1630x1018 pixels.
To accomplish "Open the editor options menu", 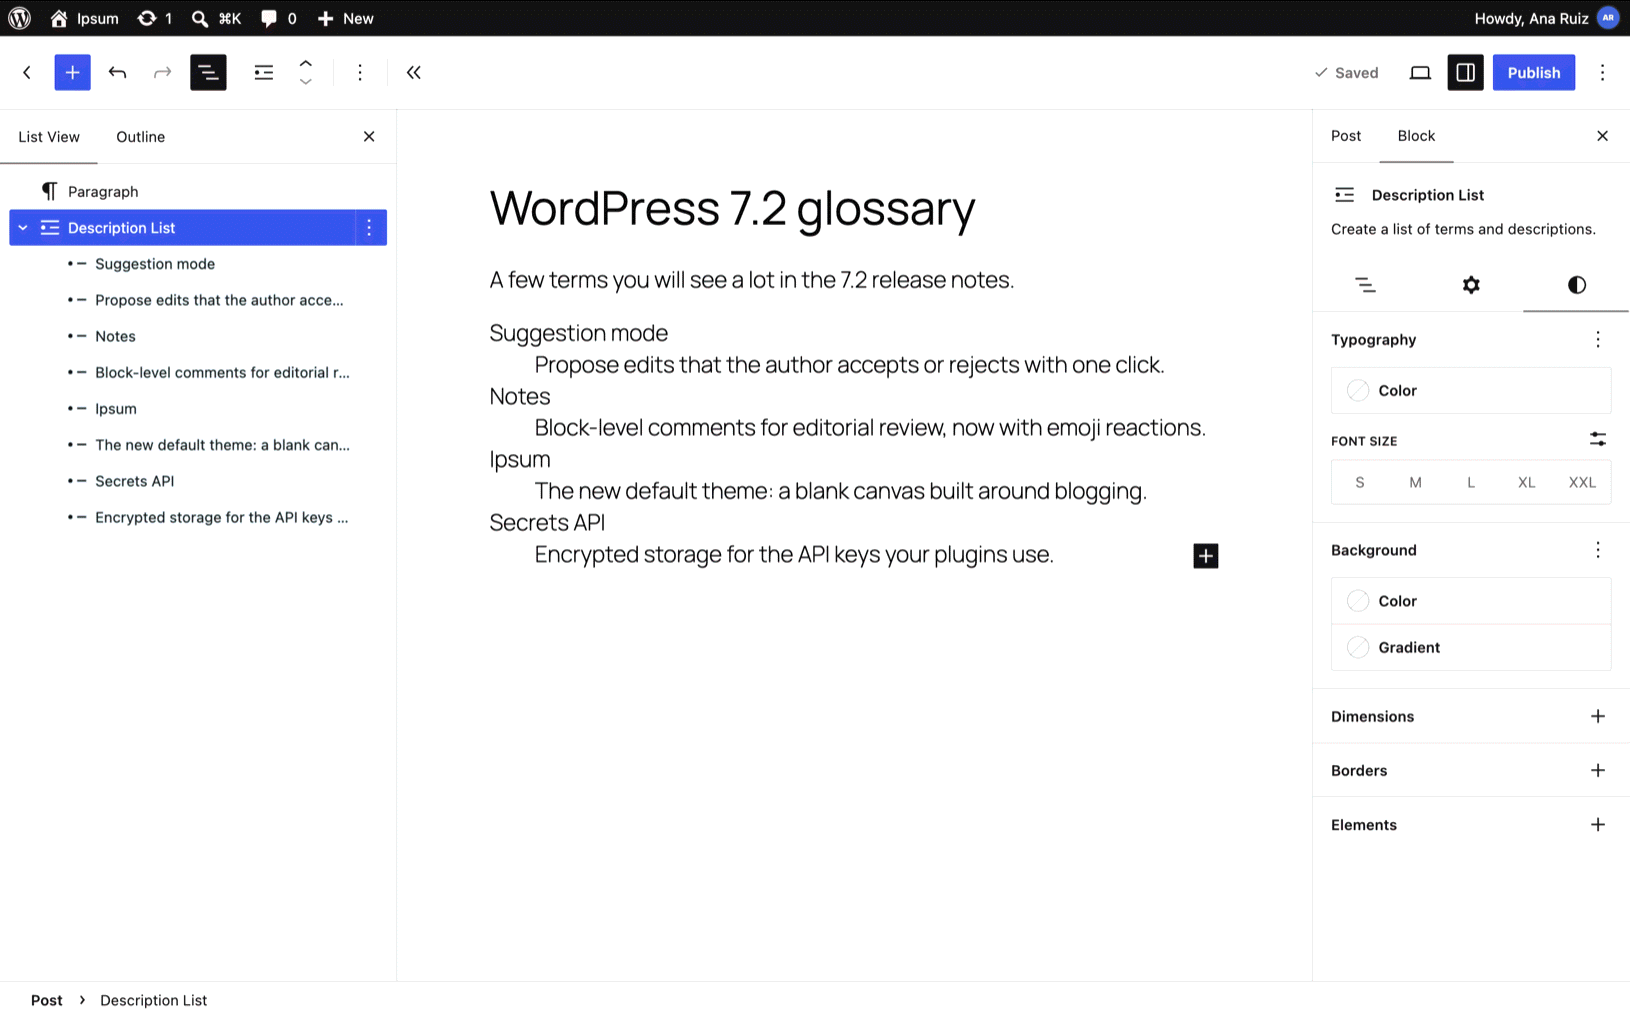I will point(1602,72).
